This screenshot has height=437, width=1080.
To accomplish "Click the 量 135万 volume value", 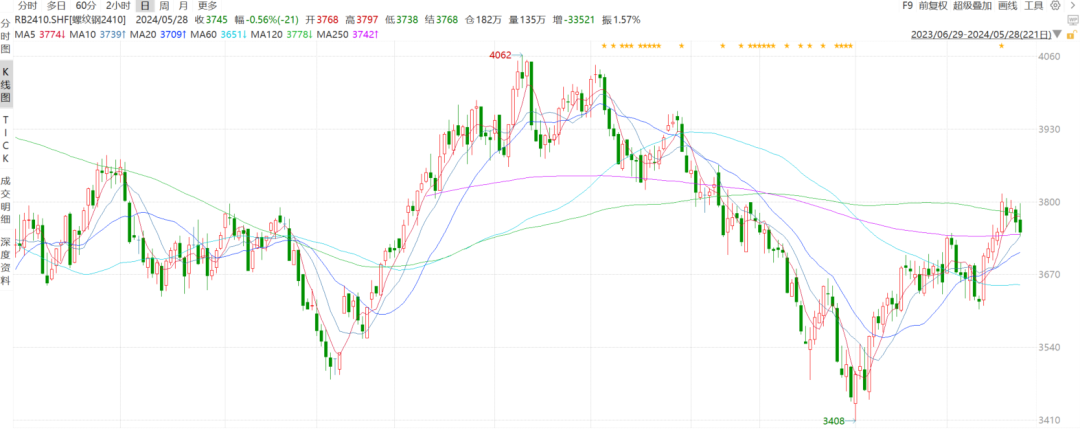I will pyautogui.click(x=528, y=19).
